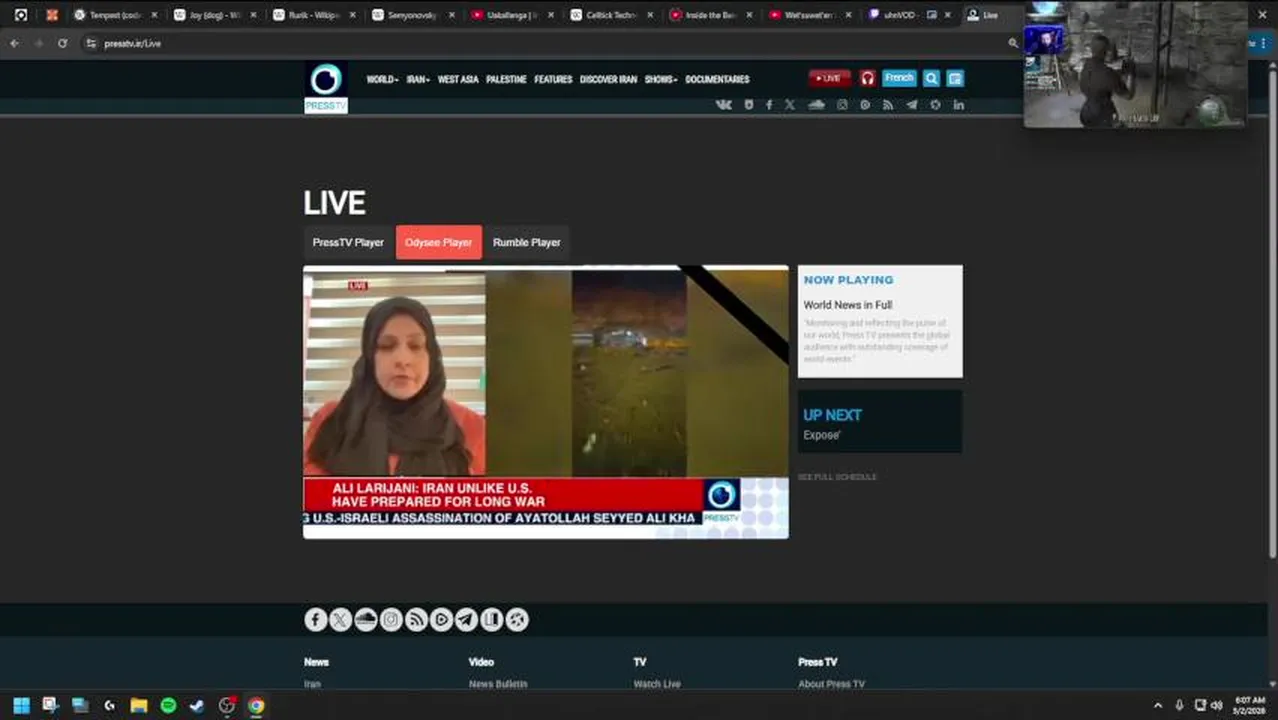Expand the SHOWS menu dropdown
This screenshot has width=1278, height=720.
[x=661, y=79]
